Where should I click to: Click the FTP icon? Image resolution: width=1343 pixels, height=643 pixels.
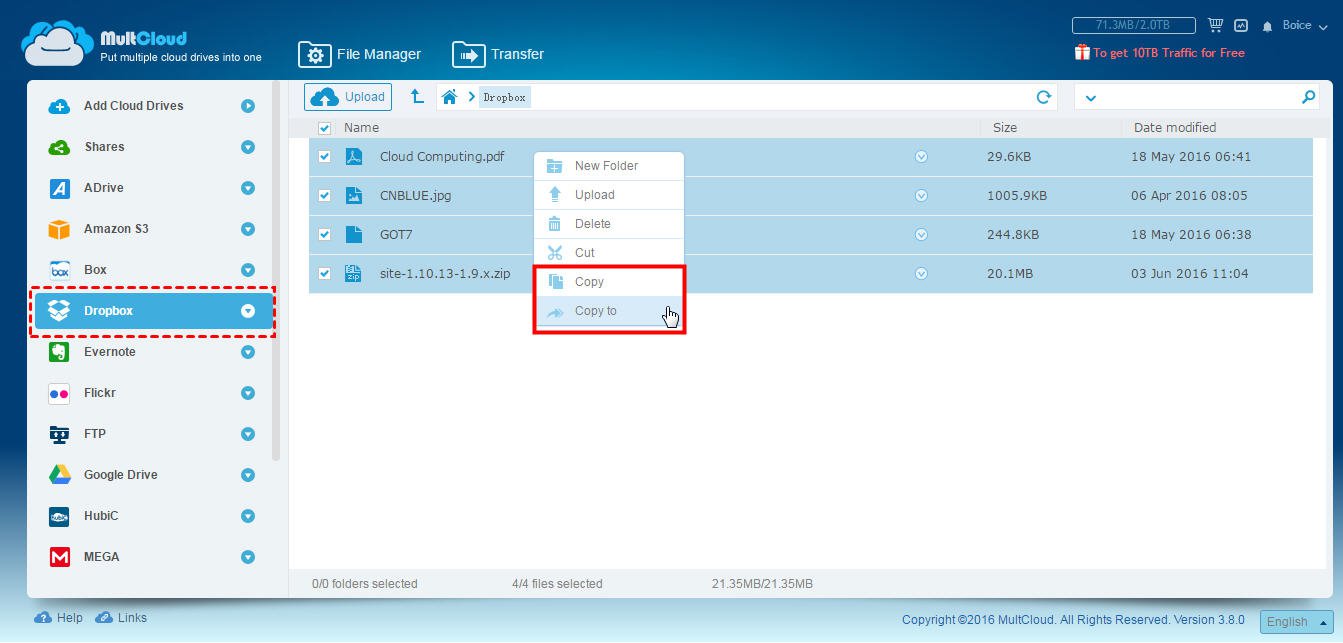(x=59, y=434)
